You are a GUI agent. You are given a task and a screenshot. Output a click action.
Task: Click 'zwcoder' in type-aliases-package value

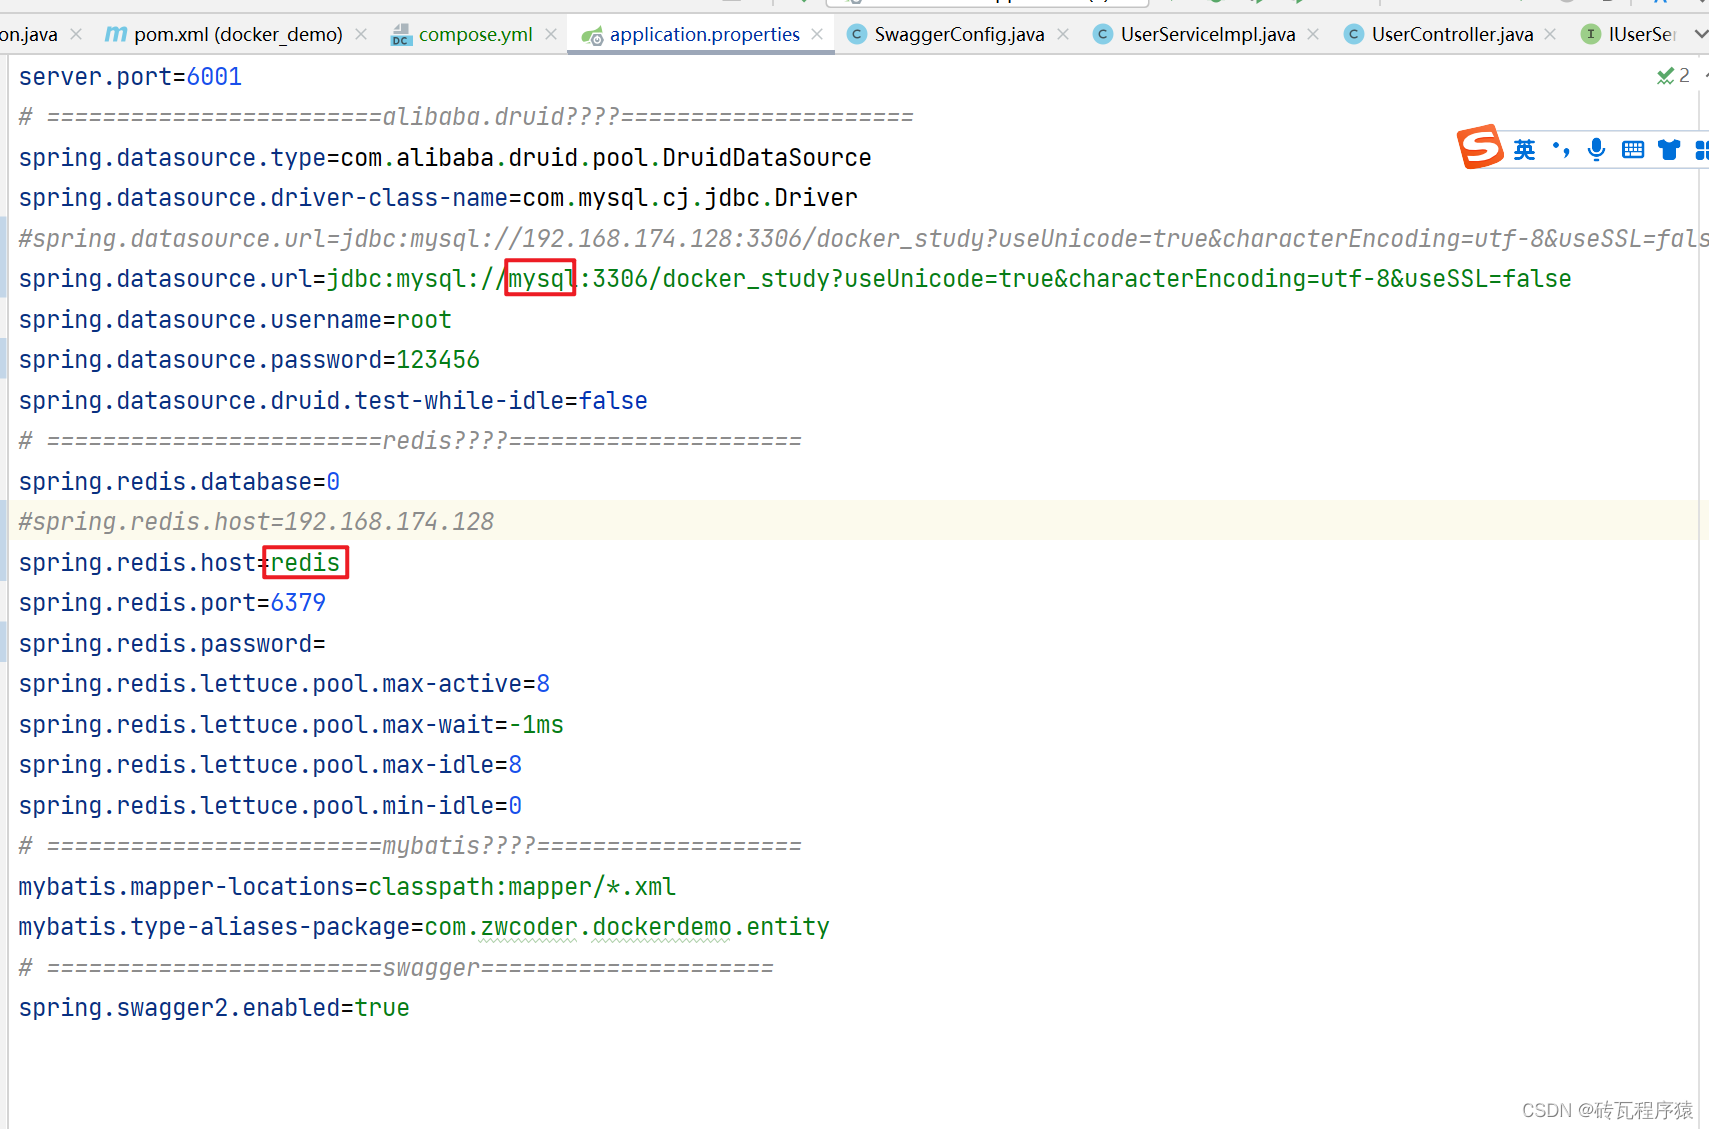(529, 928)
